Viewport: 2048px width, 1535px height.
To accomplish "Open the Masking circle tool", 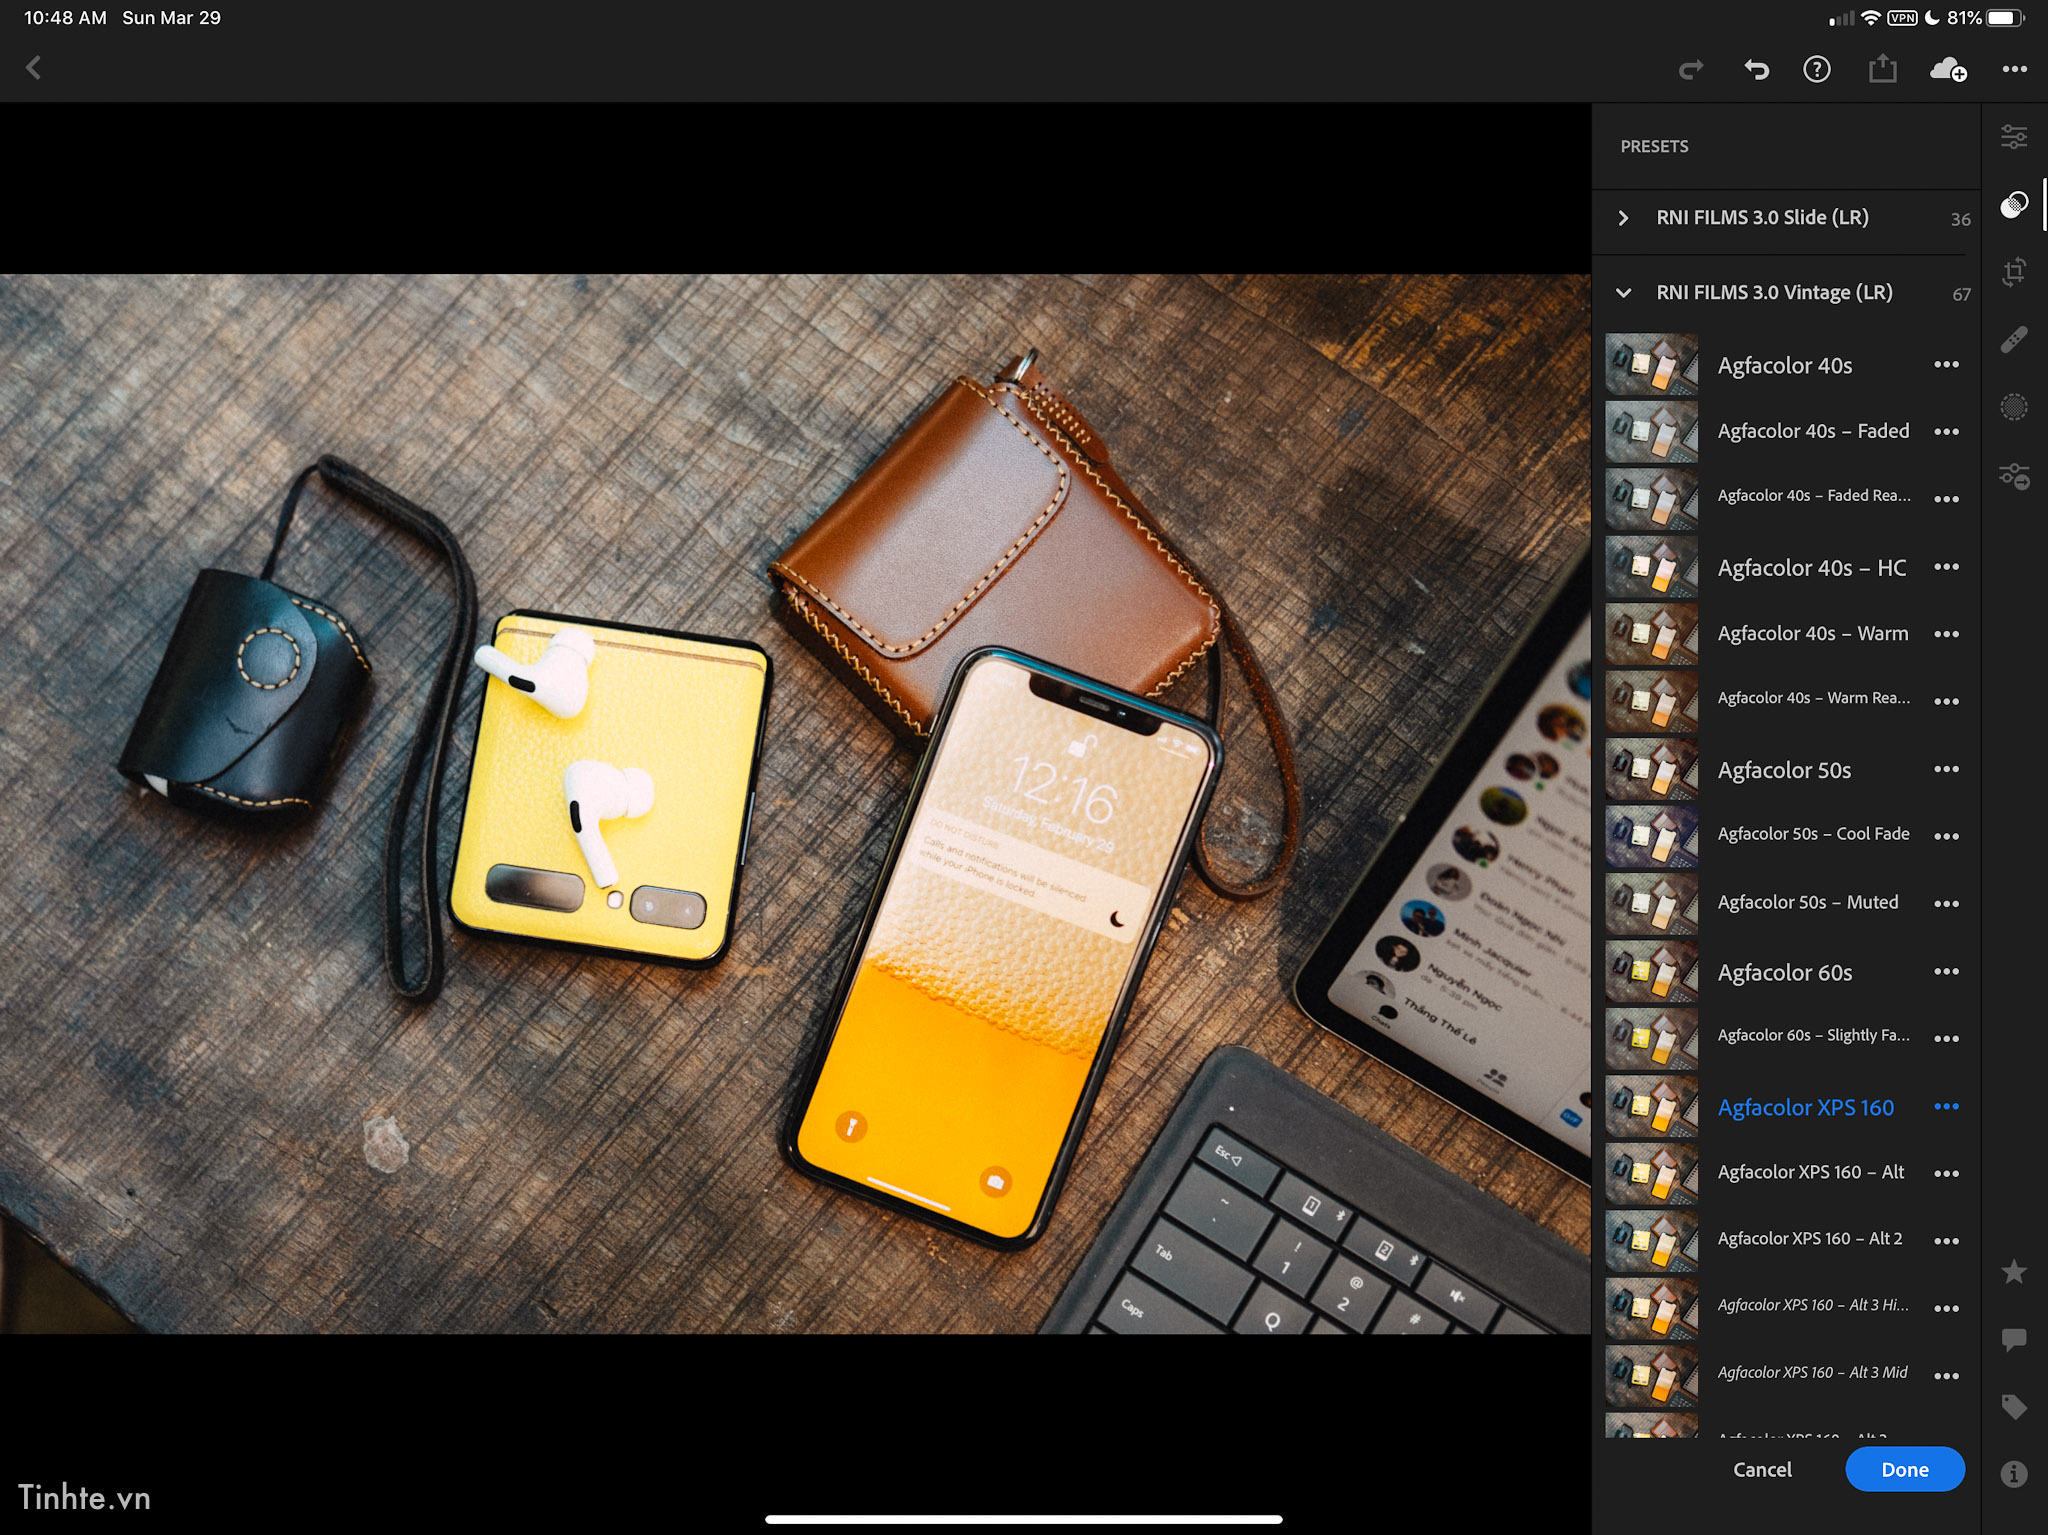I will [x=2014, y=407].
